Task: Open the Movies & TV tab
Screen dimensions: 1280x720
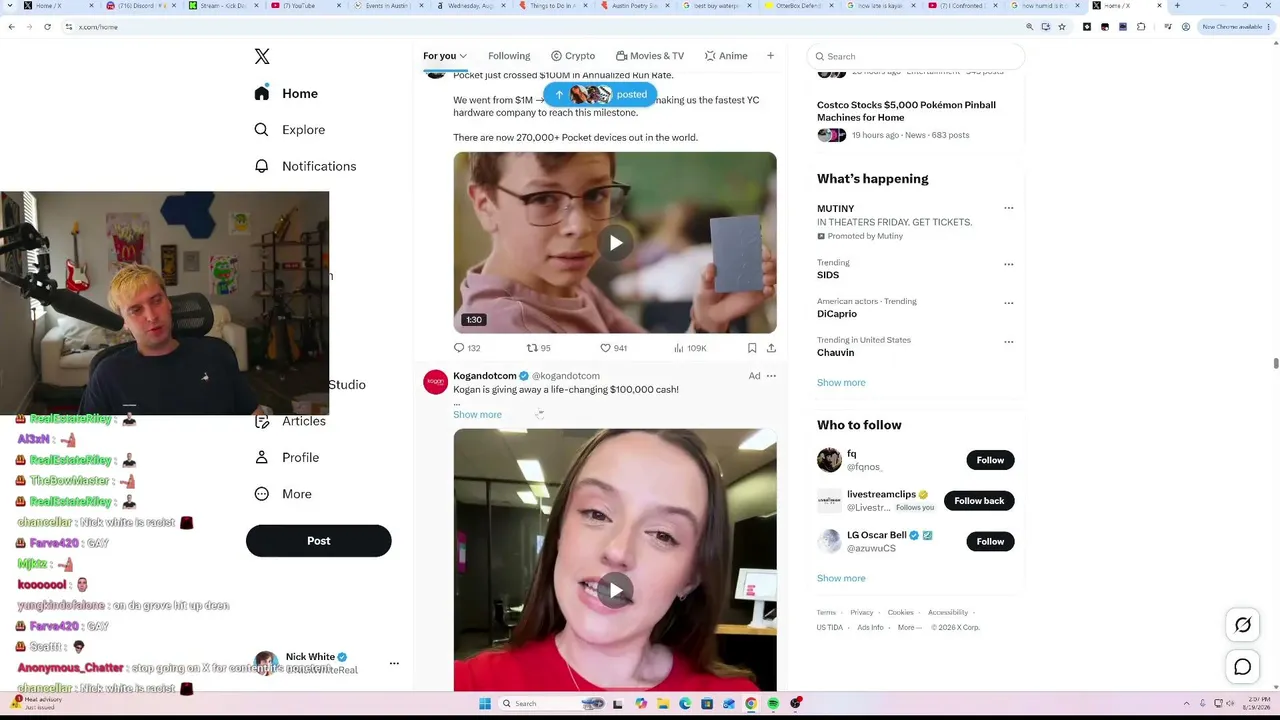Action: pos(650,56)
